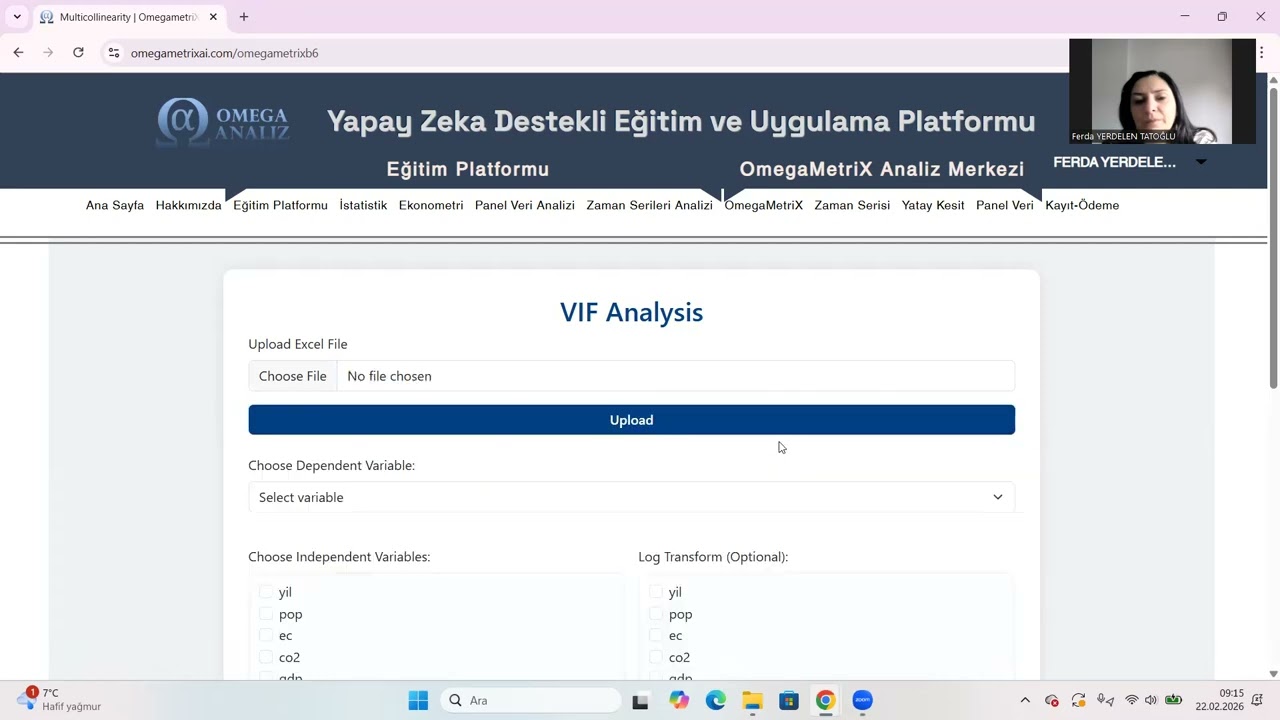Click the Zoom webcam video thumbnail
This screenshot has width=1280, height=720.
1162,91
